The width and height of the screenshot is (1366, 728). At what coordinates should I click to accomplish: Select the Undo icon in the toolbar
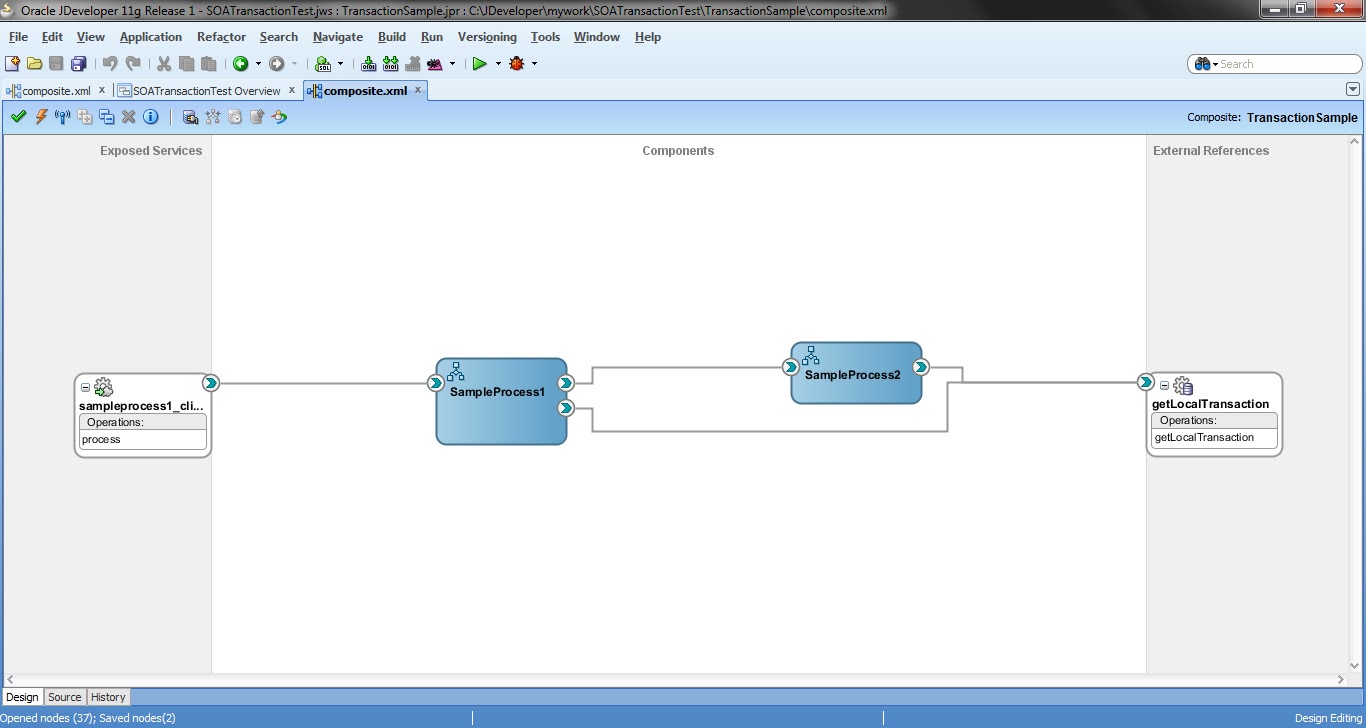click(110, 63)
